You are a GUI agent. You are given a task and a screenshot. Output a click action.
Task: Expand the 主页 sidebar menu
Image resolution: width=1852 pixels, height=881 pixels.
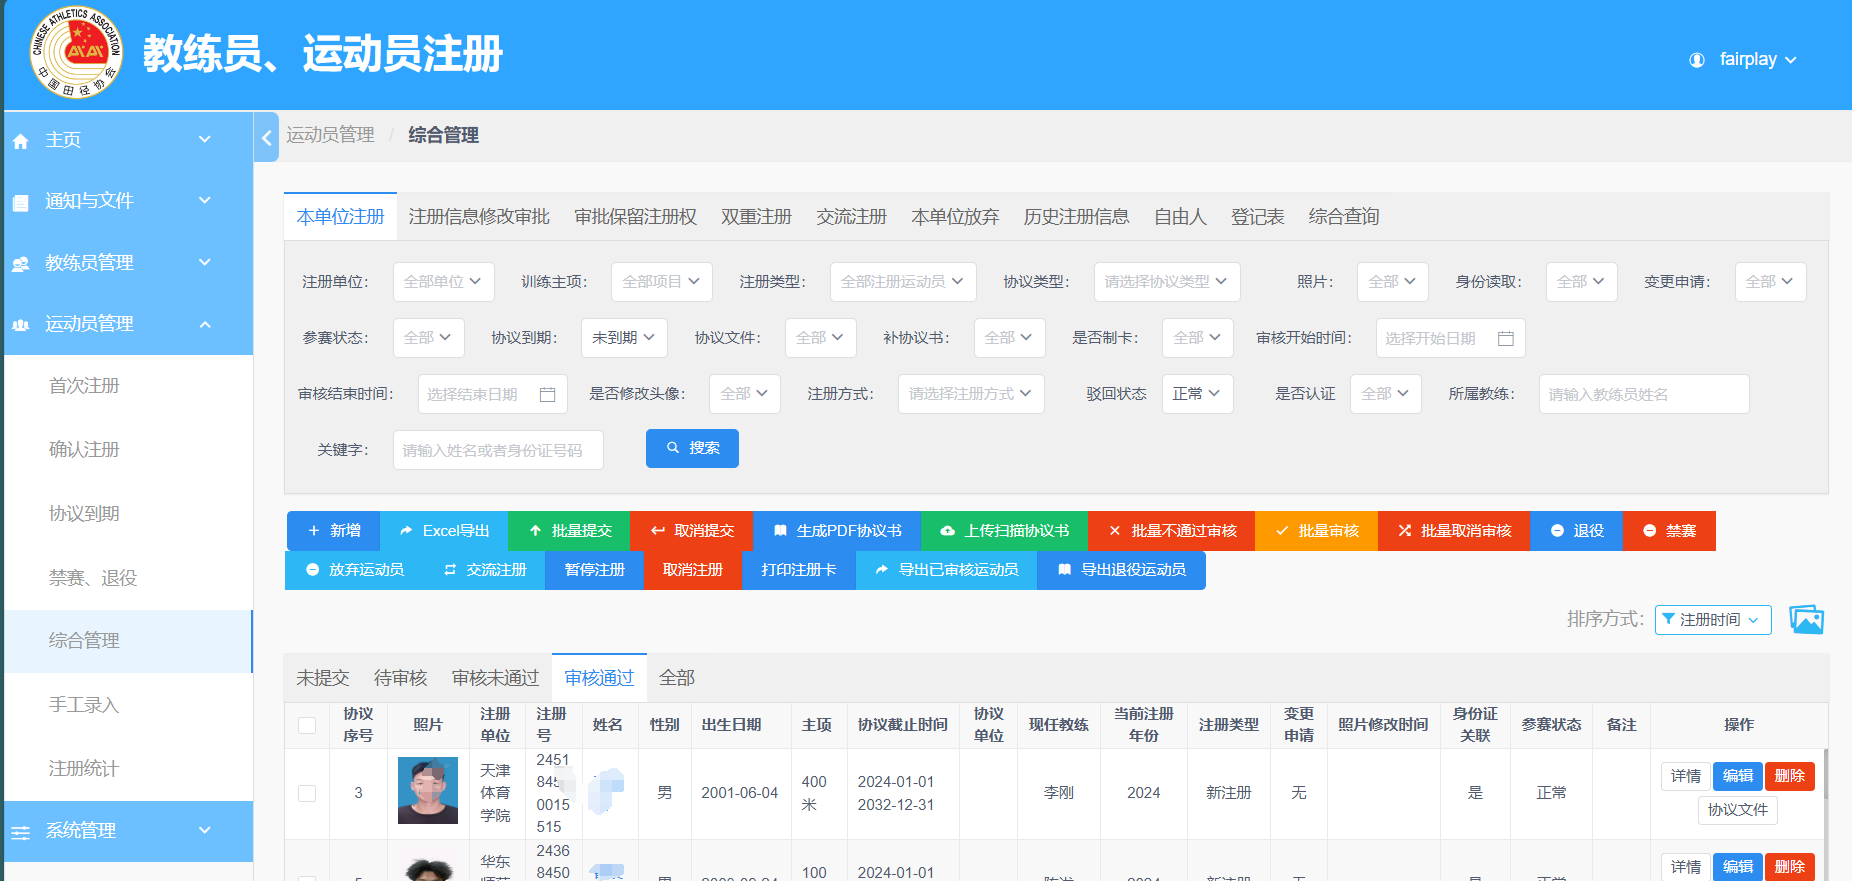[128, 140]
